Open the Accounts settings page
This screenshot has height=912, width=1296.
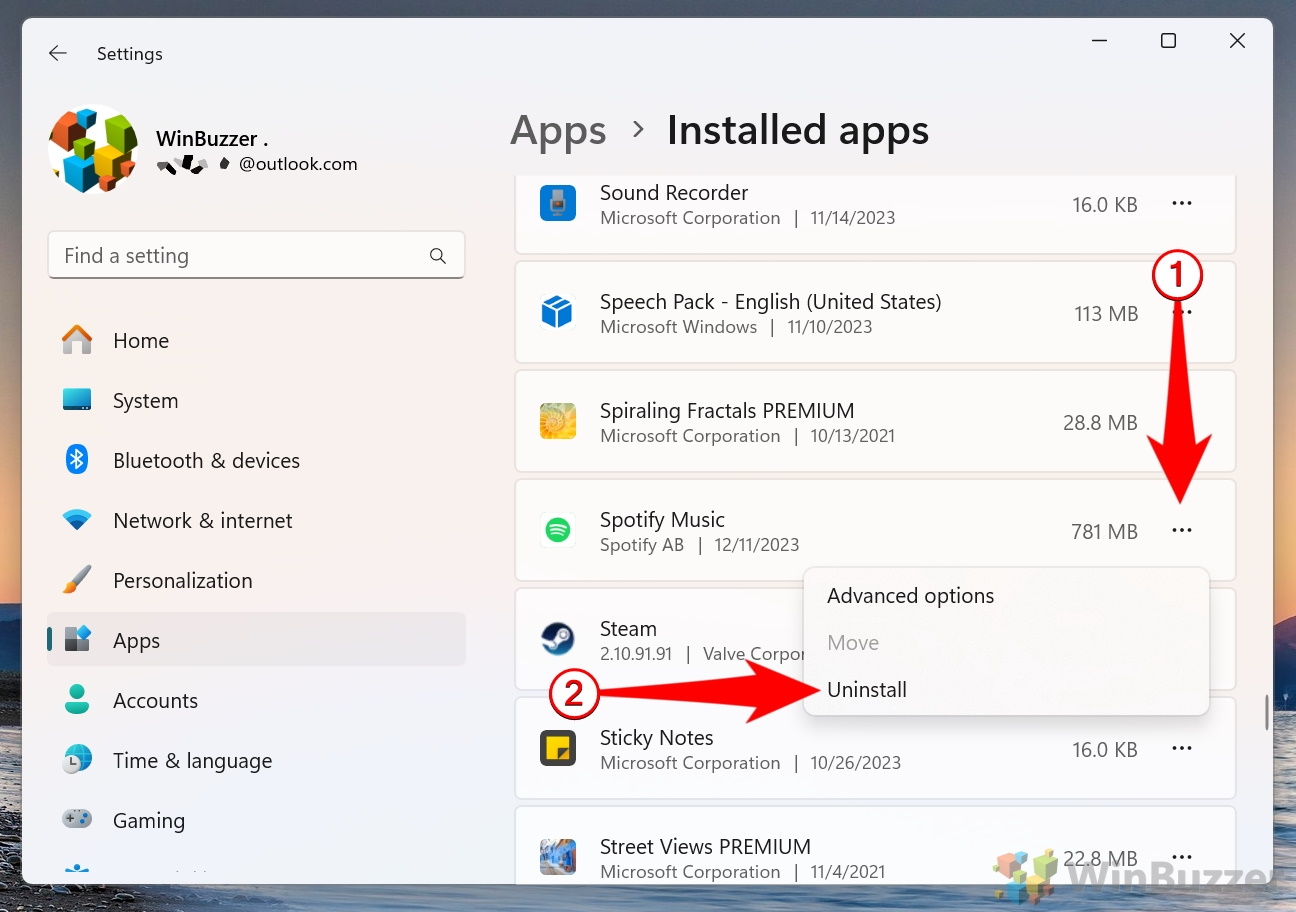(x=256, y=701)
